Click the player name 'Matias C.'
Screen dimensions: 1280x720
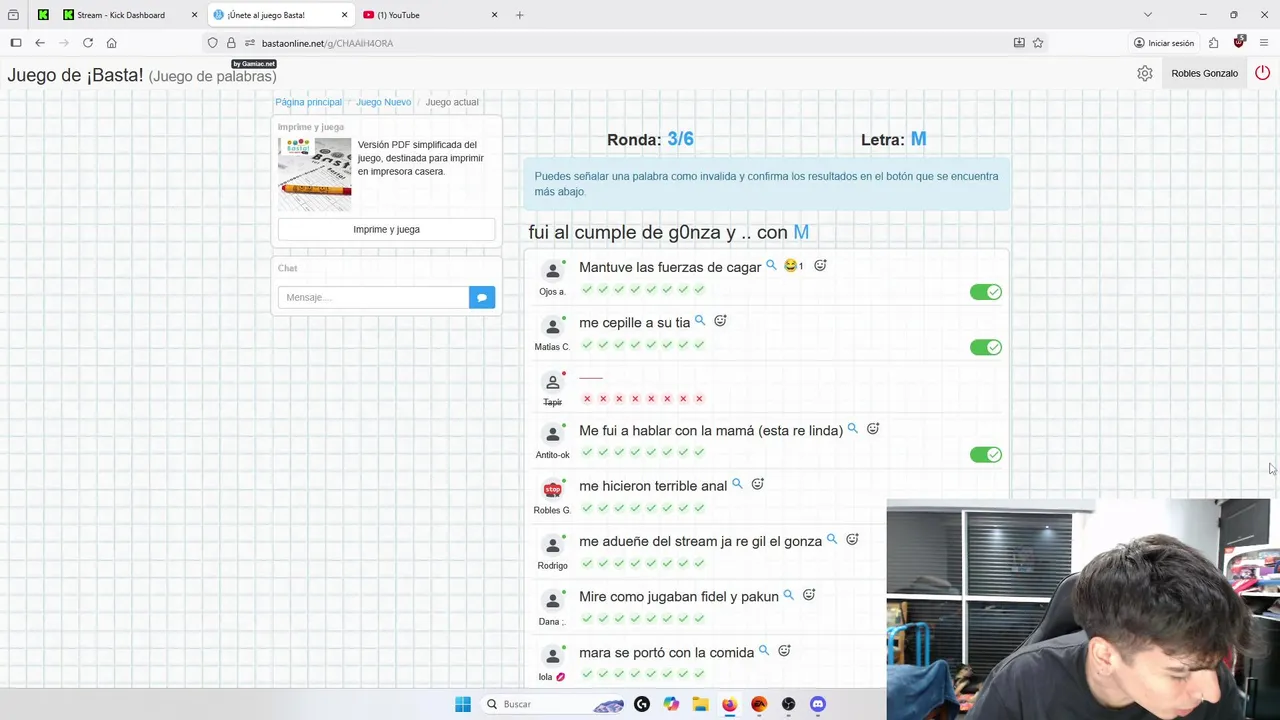[x=552, y=347]
